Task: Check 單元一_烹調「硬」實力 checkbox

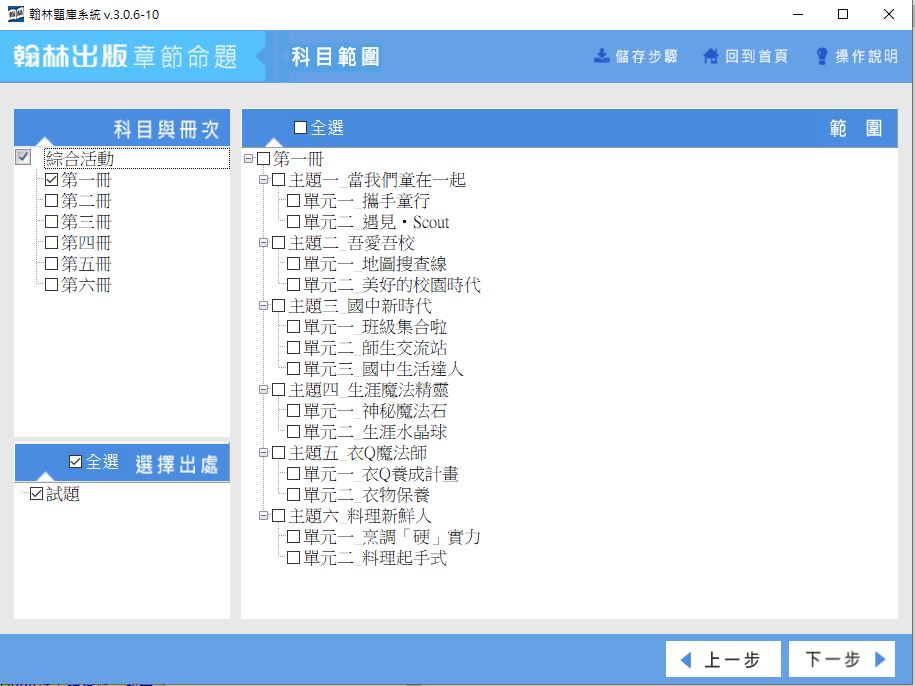Action: pos(294,537)
